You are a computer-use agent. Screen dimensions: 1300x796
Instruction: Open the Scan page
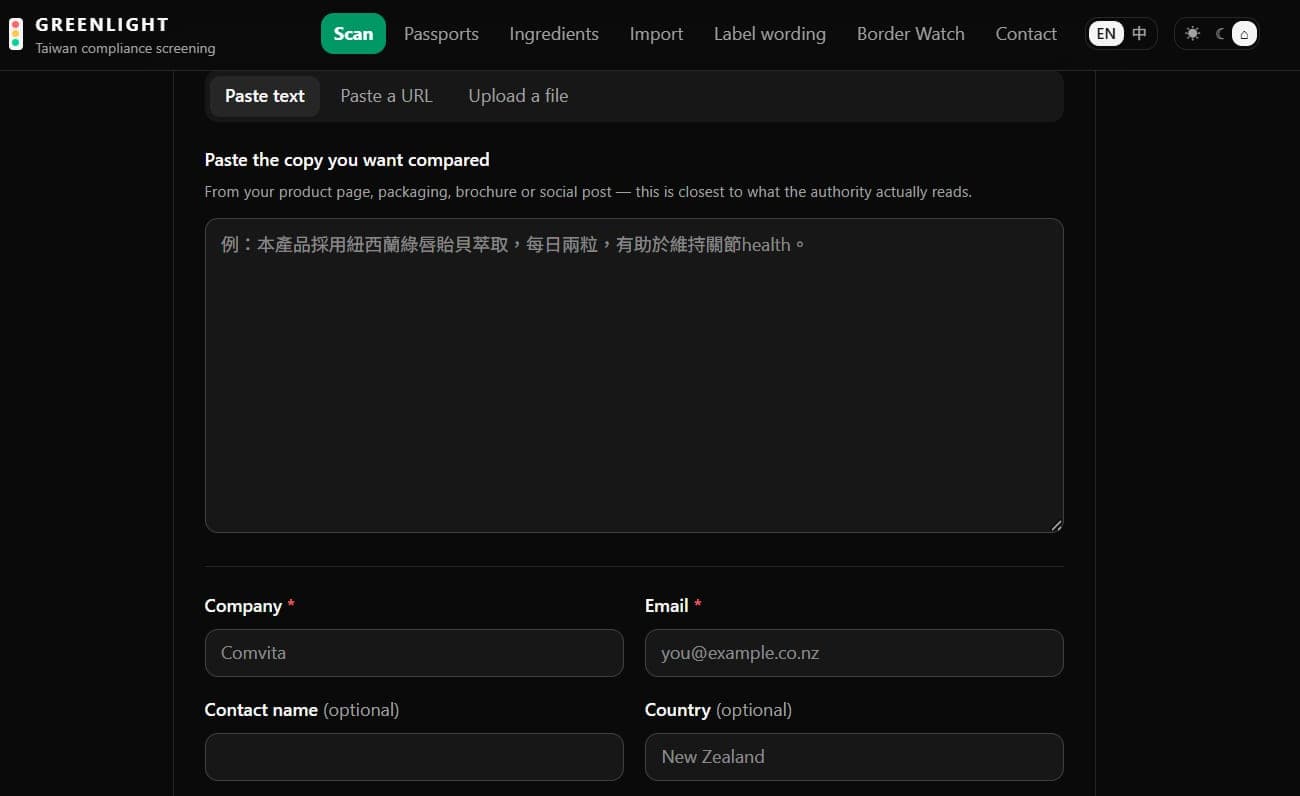(353, 34)
